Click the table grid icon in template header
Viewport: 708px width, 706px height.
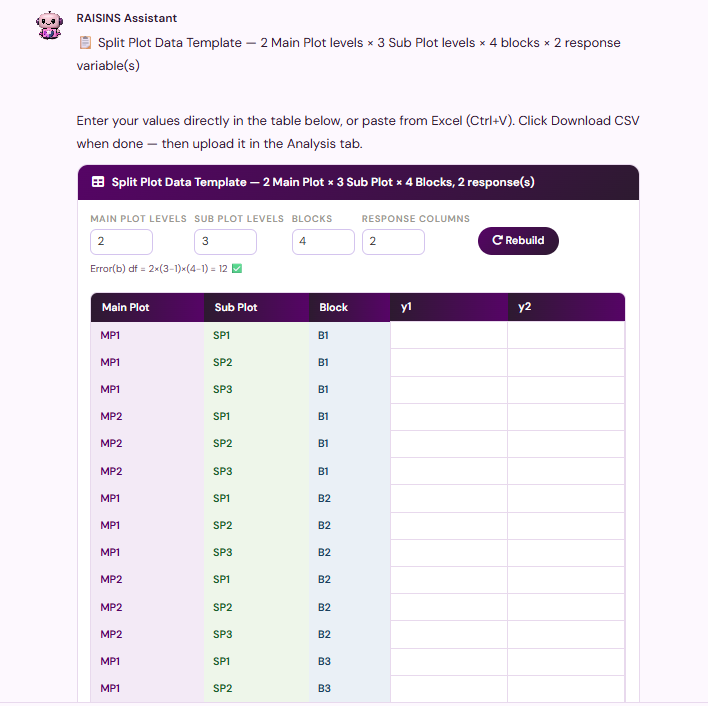pos(98,182)
